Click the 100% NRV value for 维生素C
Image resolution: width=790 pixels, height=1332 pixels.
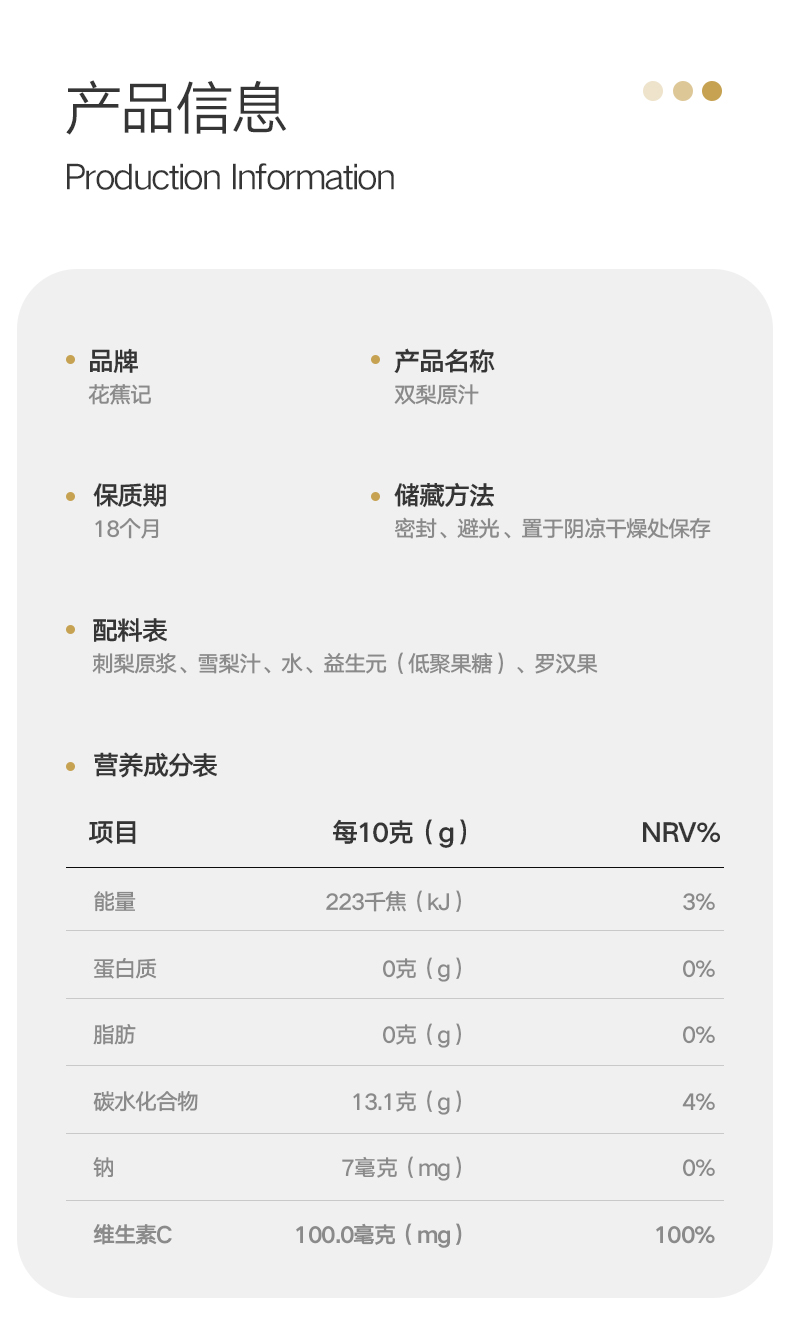pyautogui.click(x=685, y=1235)
